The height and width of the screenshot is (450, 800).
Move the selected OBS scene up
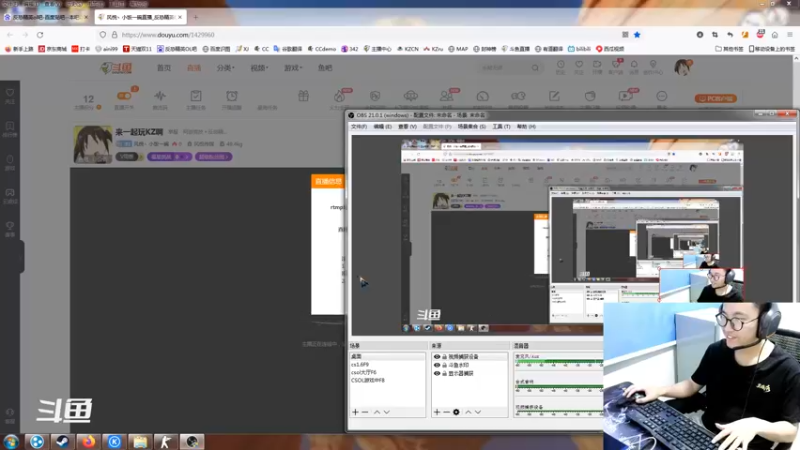[x=377, y=412]
